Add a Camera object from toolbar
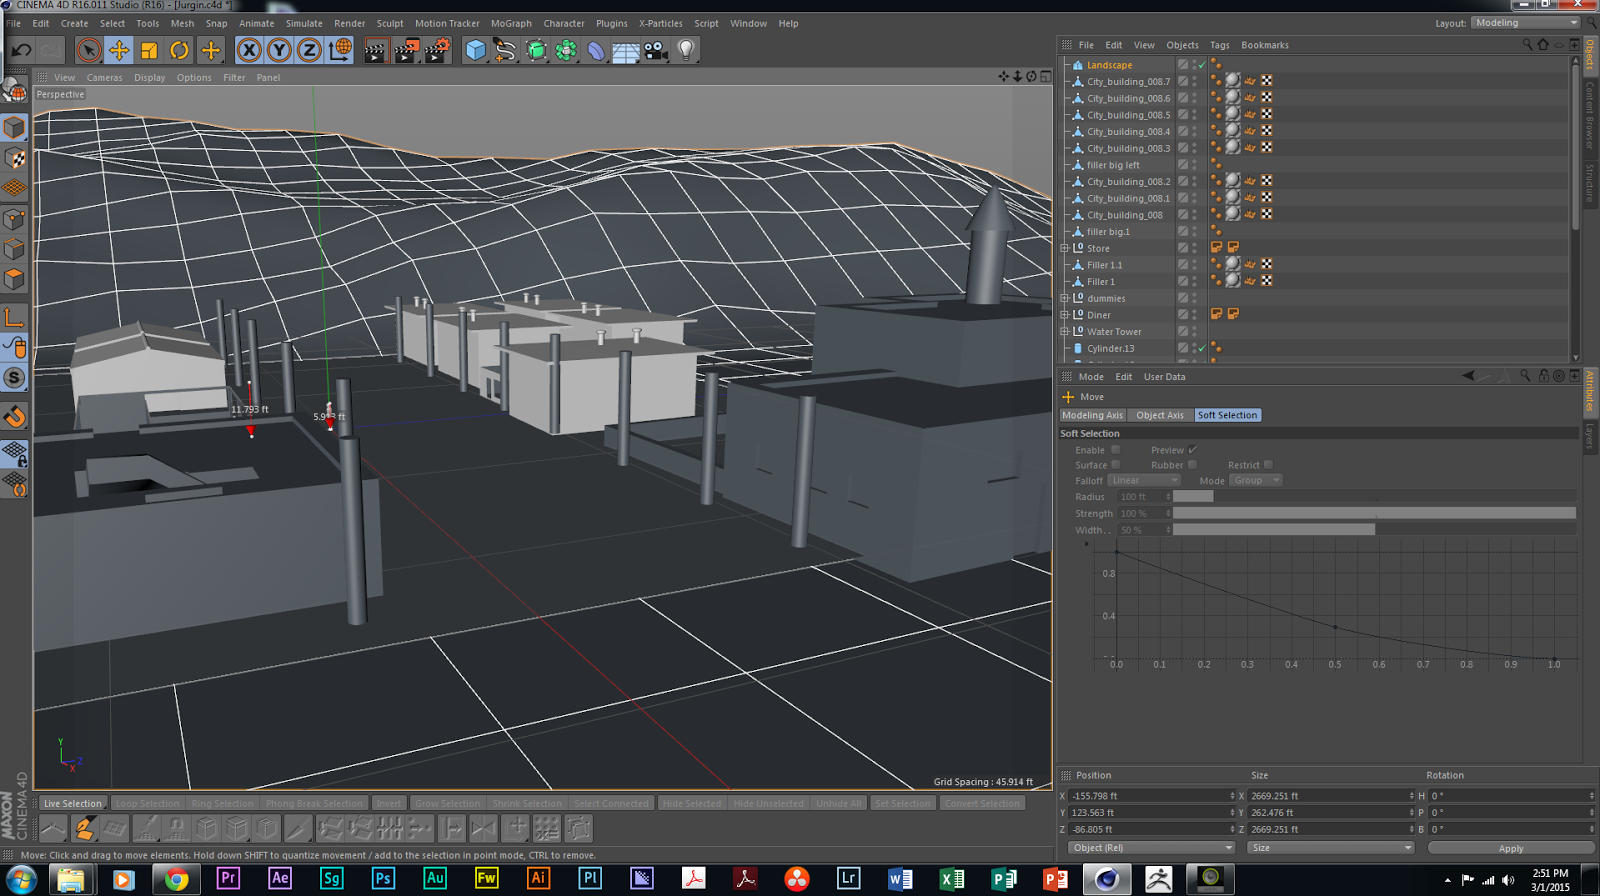1600x896 pixels. coord(656,50)
